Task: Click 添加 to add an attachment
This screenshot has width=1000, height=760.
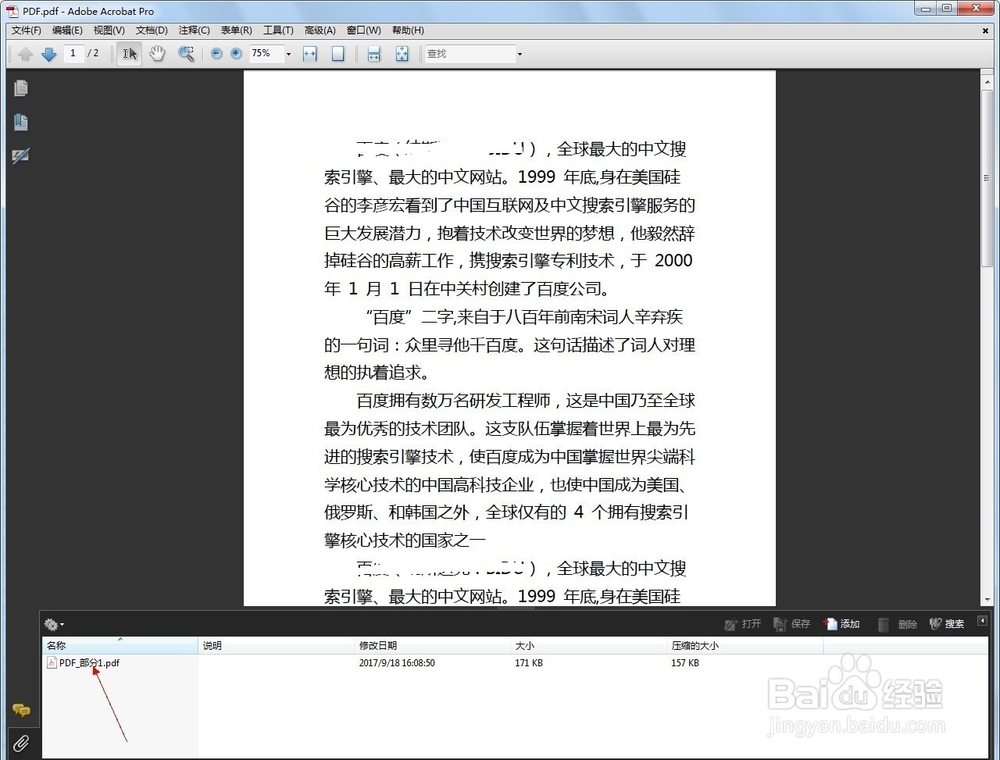Action: pos(842,624)
